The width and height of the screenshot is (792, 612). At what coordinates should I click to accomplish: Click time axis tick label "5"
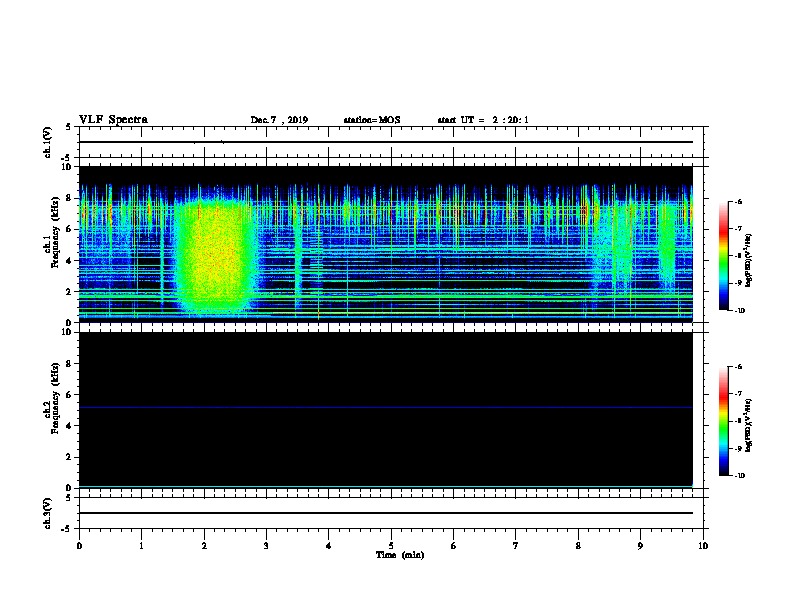(x=391, y=546)
